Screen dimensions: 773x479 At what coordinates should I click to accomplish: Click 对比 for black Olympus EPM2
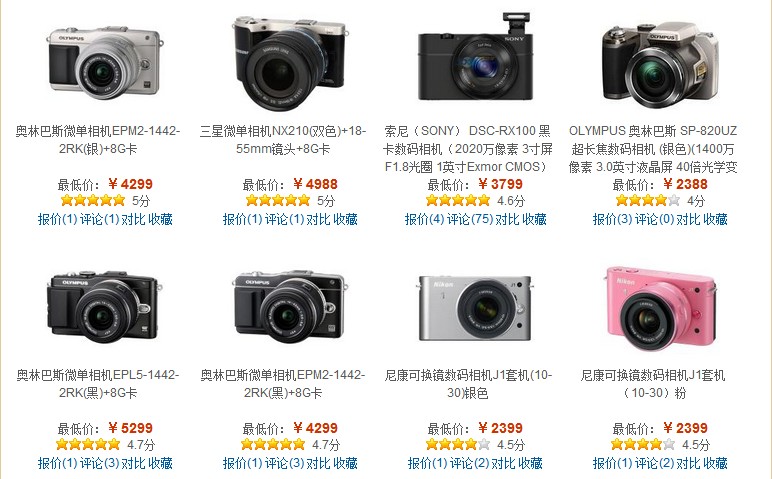318,463
